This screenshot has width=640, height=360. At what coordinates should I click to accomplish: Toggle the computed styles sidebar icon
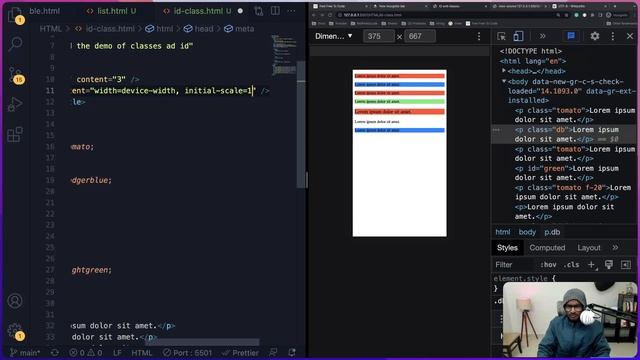(x=626, y=265)
